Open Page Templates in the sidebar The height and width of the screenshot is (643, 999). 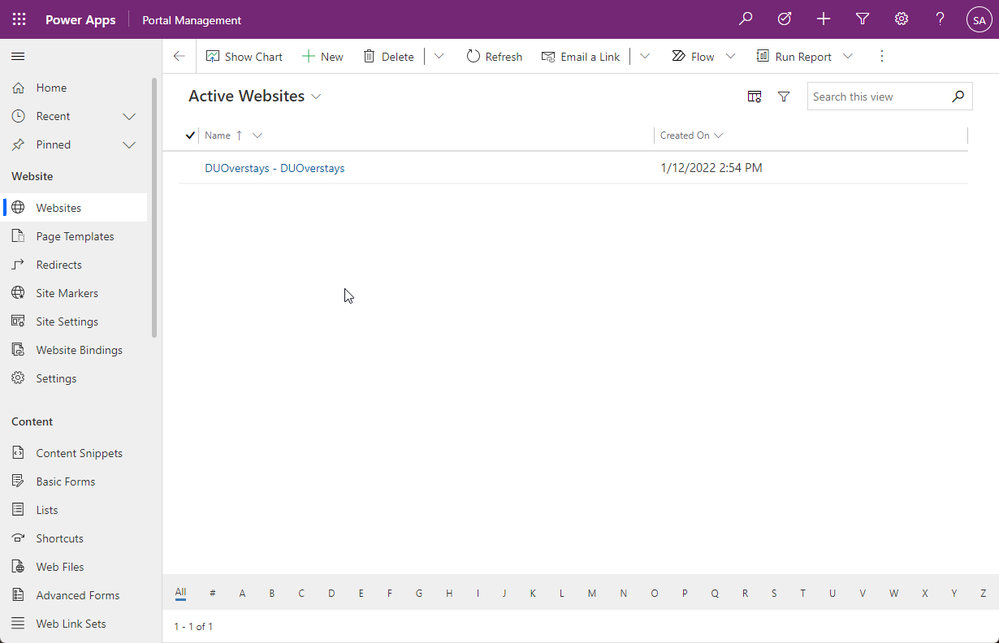click(75, 236)
